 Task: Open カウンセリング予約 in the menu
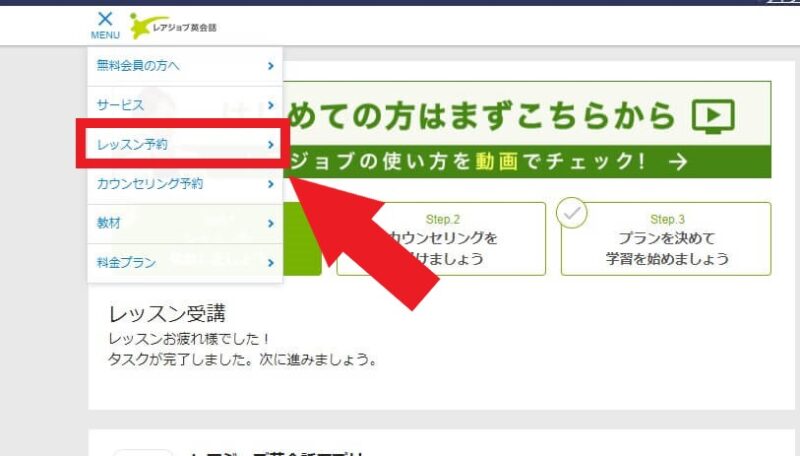pos(150,184)
